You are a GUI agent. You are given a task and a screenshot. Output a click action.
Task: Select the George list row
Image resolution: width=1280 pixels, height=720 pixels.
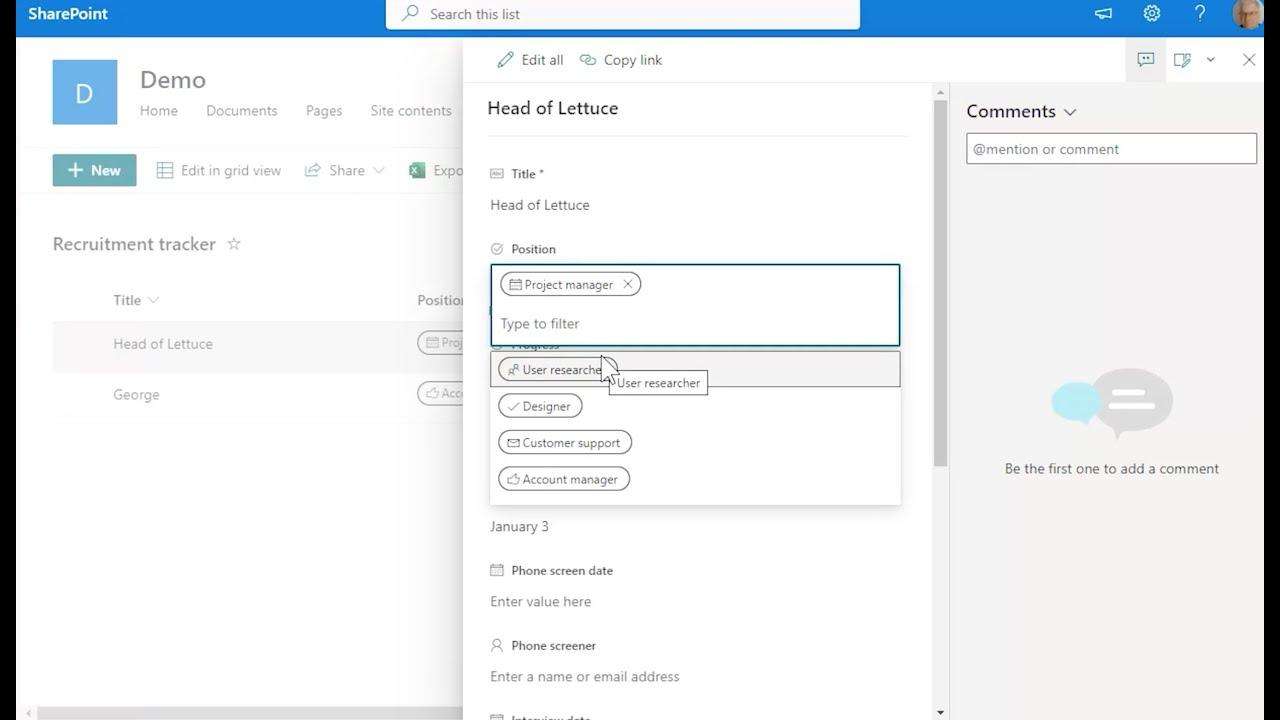[258, 394]
